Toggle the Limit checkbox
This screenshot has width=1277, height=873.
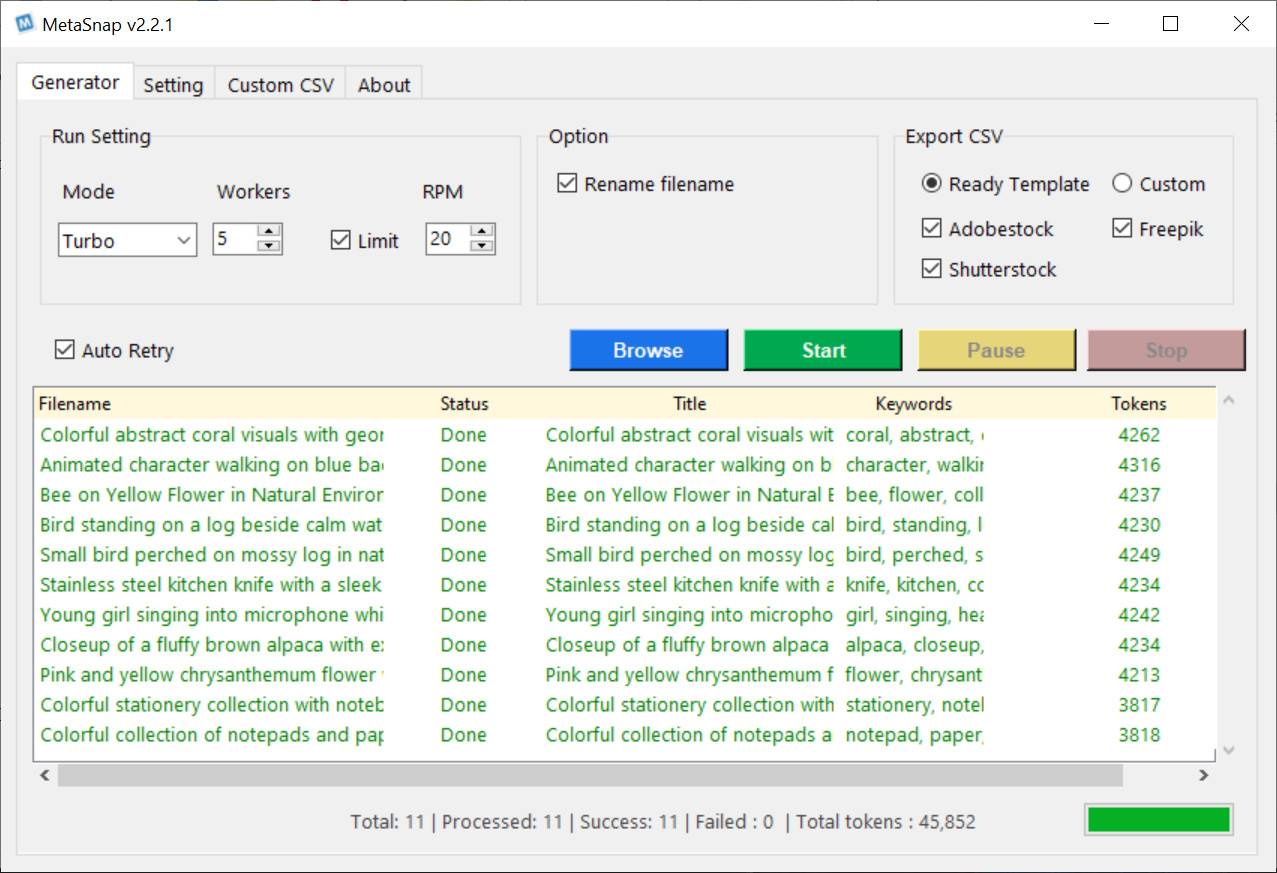(x=341, y=240)
